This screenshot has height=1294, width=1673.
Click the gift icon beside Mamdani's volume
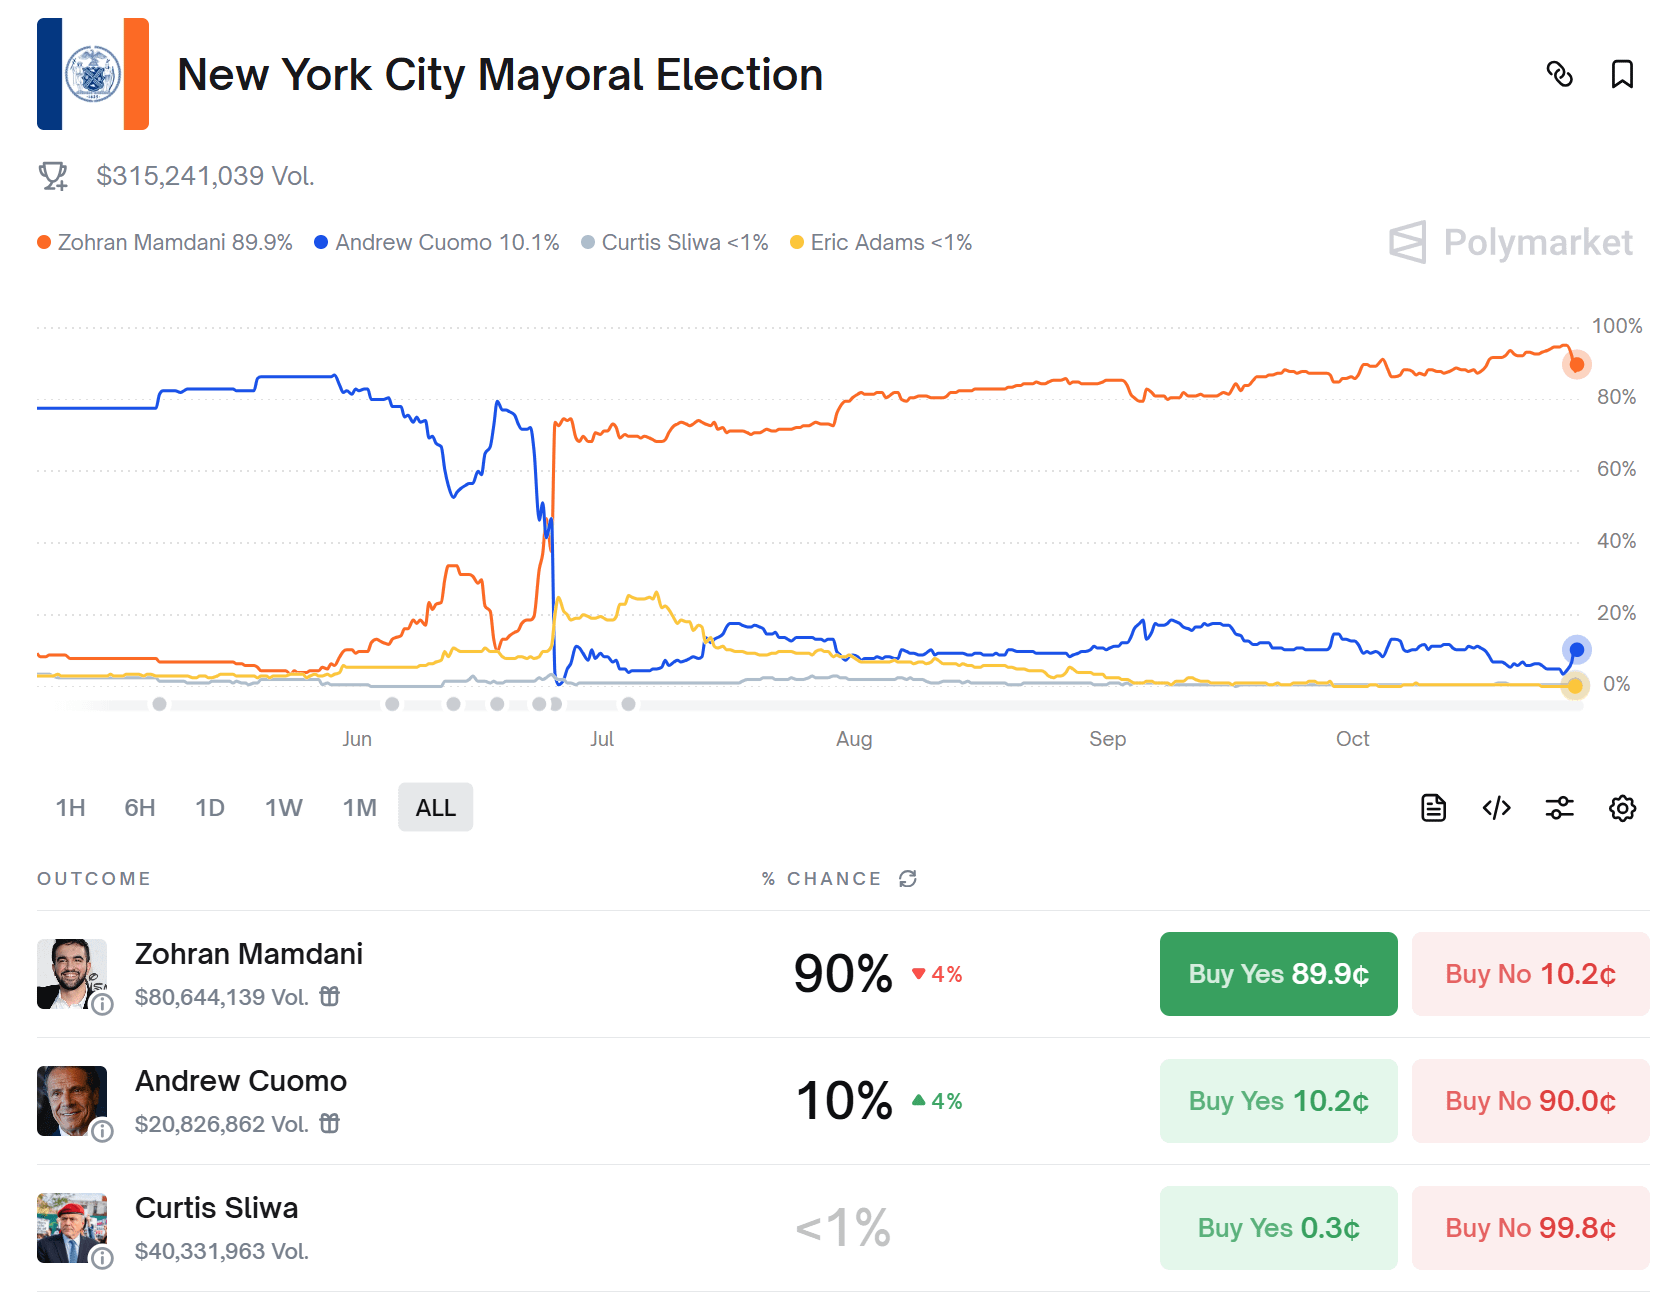(330, 996)
